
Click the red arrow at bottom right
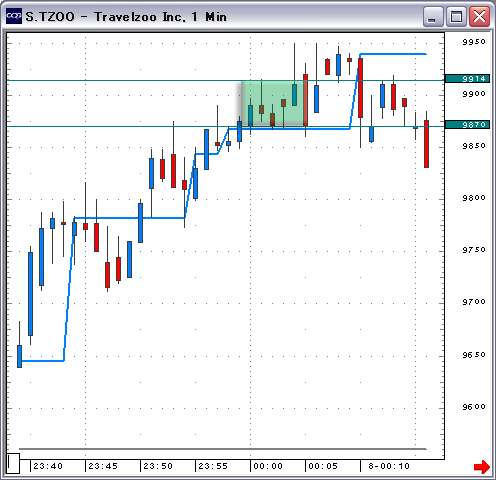[482, 467]
